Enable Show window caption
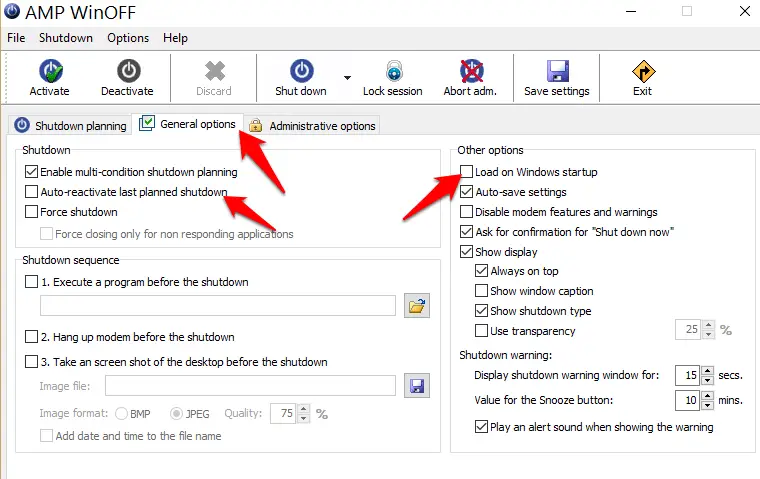The height and width of the screenshot is (479, 760). [x=481, y=290]
